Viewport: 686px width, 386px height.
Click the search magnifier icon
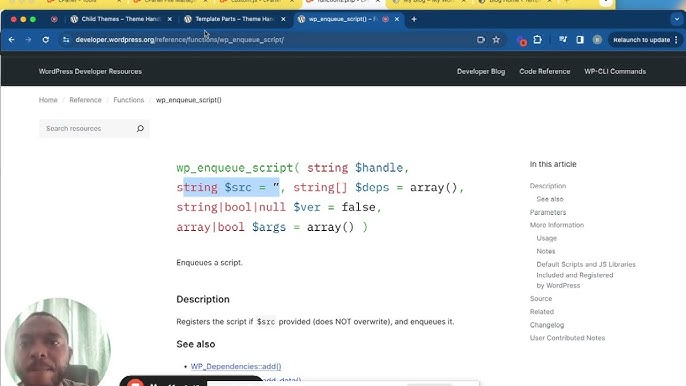(140, 128)
